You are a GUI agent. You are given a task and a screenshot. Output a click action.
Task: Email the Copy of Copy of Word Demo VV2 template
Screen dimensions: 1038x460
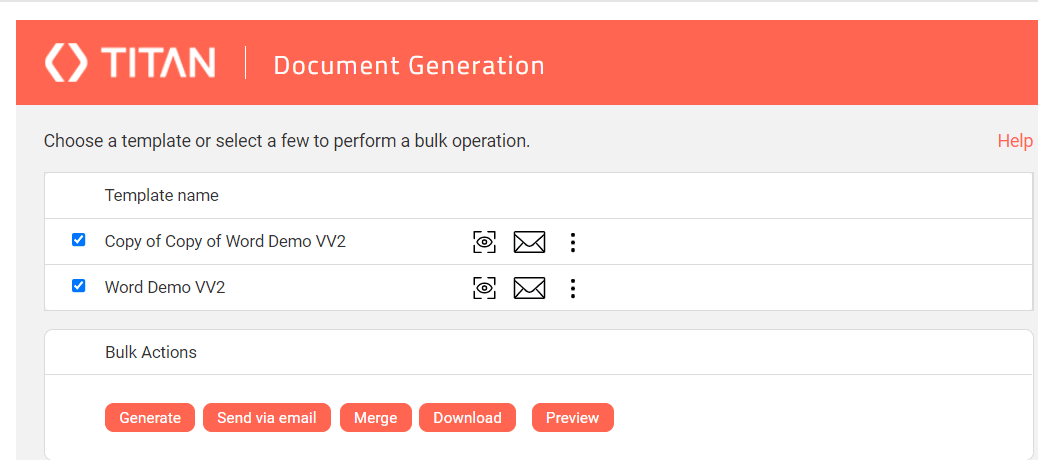tap(529, 242)
